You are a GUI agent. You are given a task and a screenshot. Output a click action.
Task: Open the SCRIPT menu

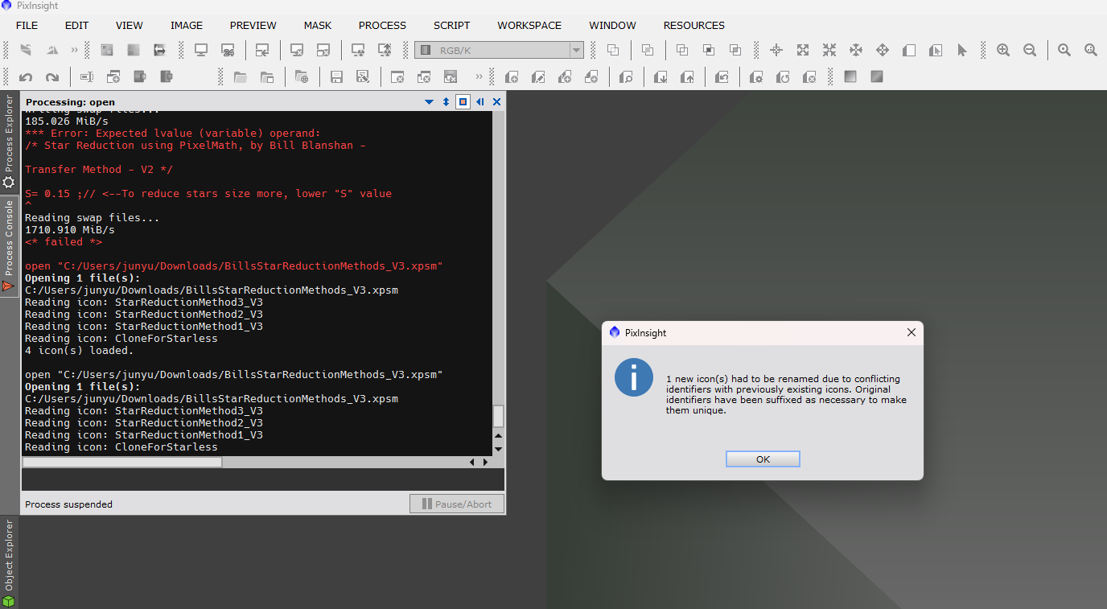pyautogui.click(x=452, y=25)
